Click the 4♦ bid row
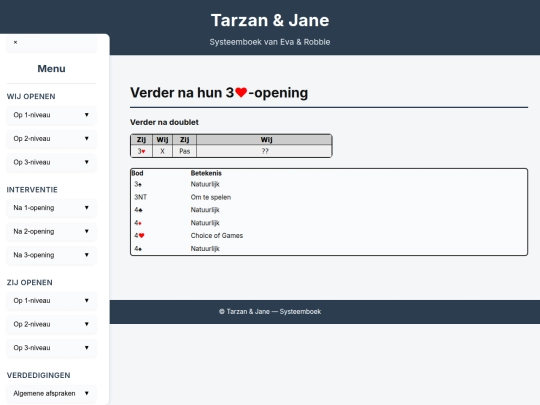 pos(329,223)
